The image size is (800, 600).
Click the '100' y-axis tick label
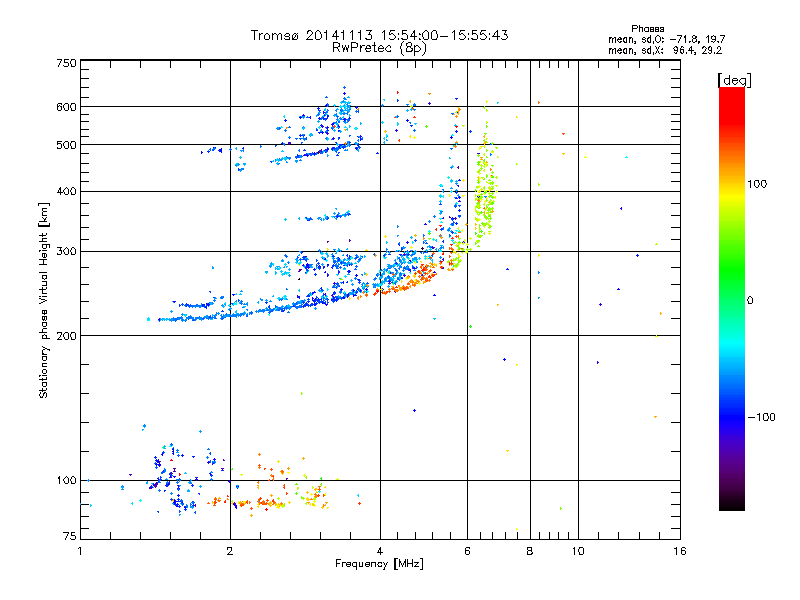pyautogui.click(x=66, y=480)
